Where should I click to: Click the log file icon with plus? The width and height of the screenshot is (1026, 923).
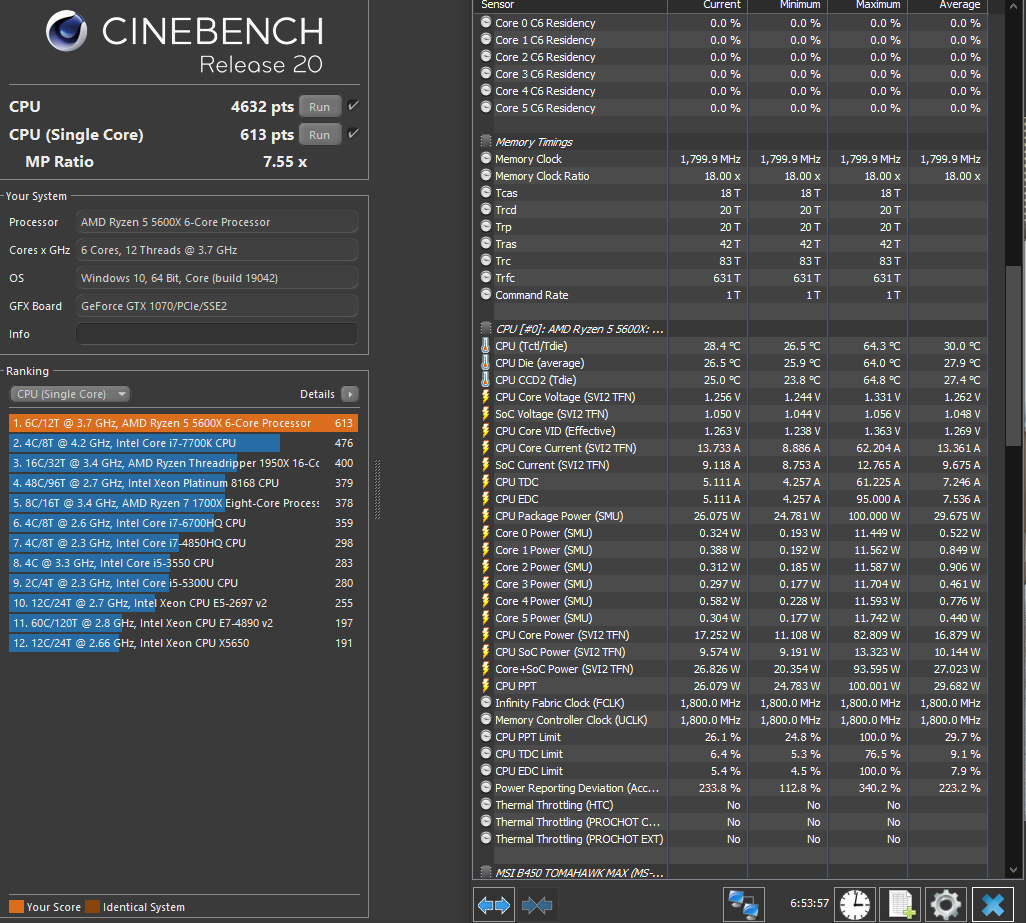click(x=902, y=904)
